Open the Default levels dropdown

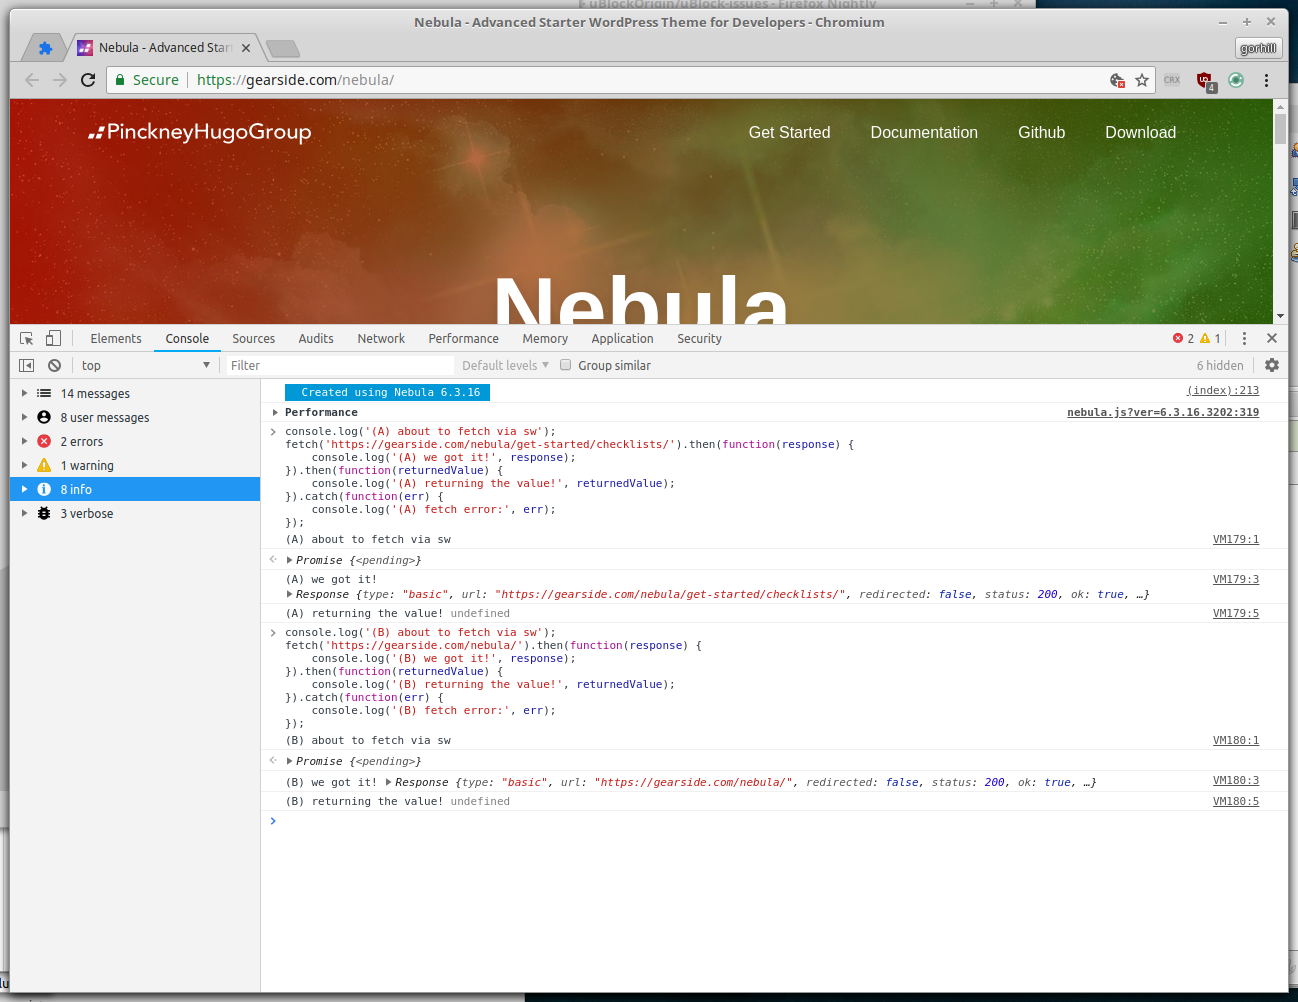point(503,365)
